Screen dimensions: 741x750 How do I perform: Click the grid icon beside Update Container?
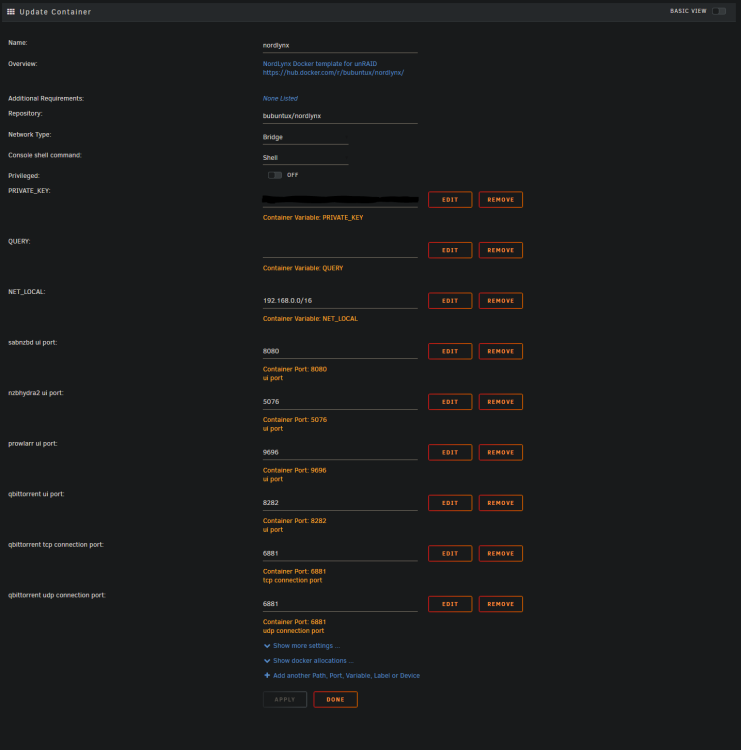(11, 12)
